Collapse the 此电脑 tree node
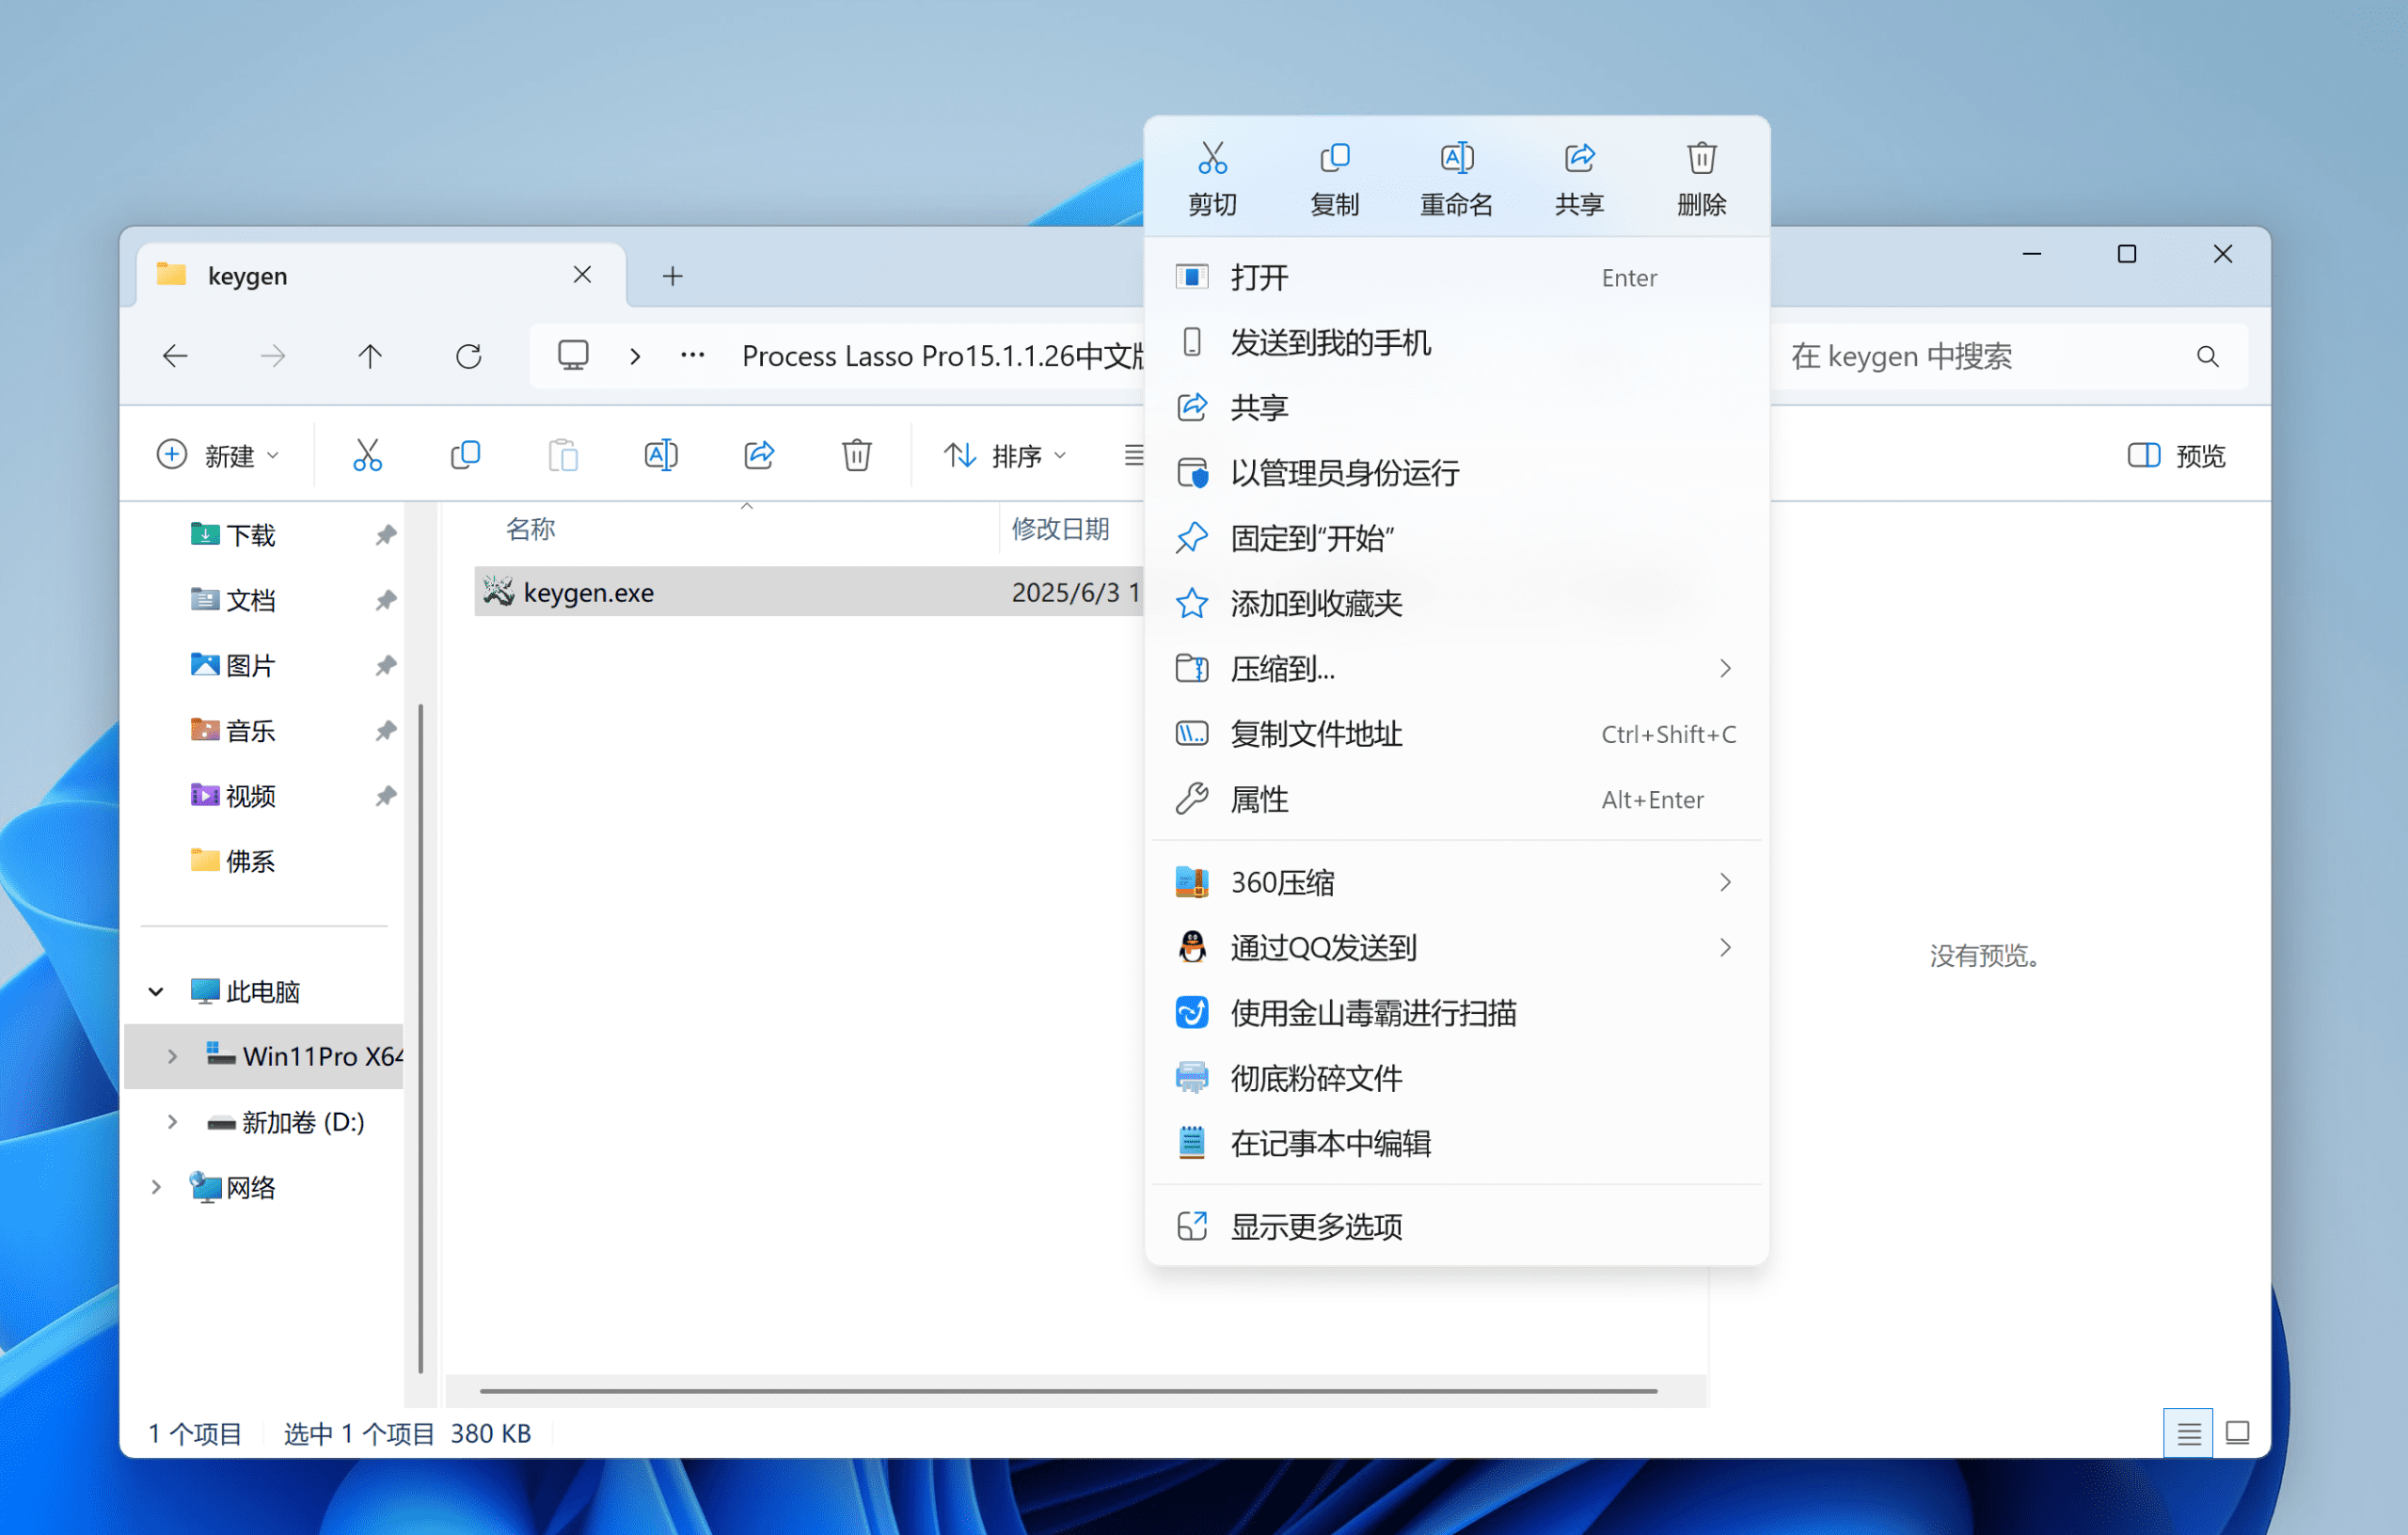 click(156, 992)
